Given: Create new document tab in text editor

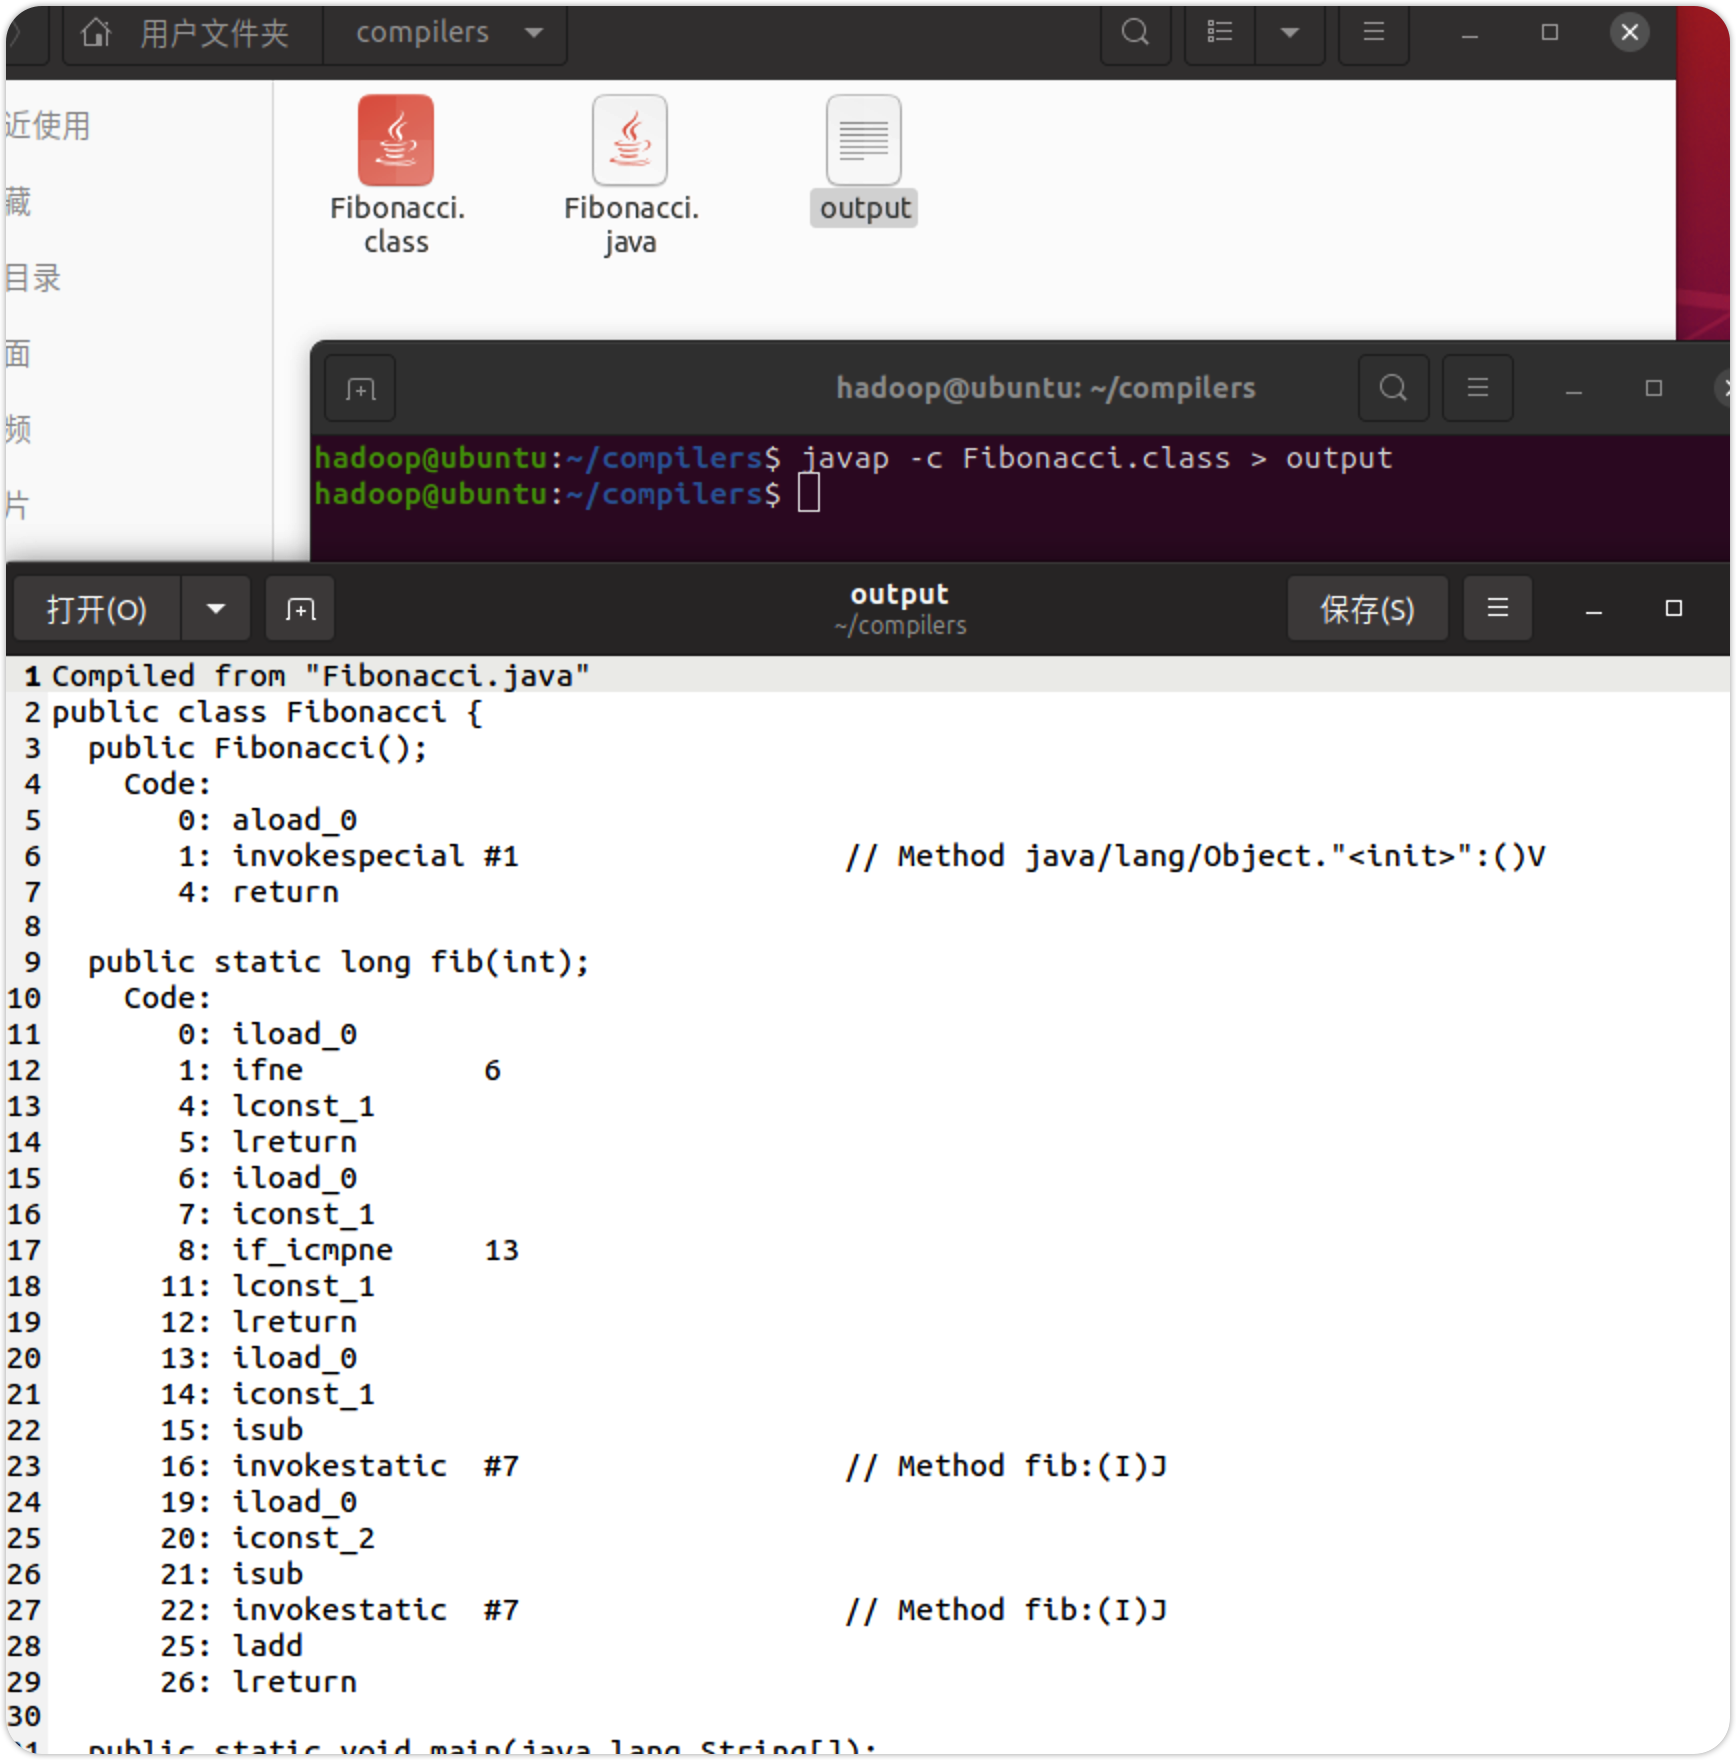Looking at the screenshot, I should pyautogui.click(x=300, y=608).
